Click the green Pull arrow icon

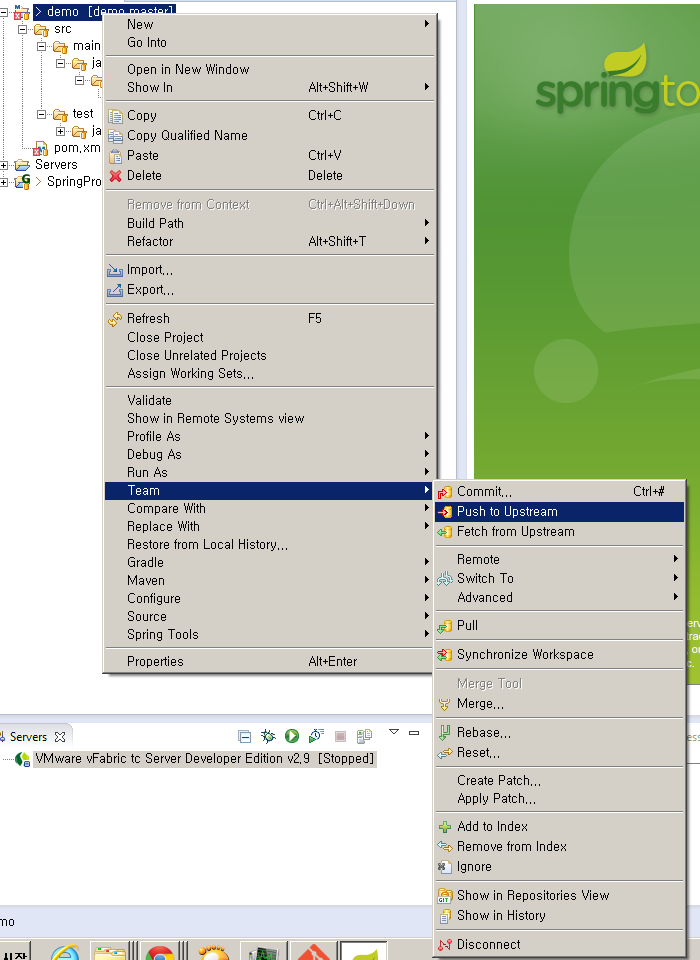pyautogui.click(x=445, y=626)
